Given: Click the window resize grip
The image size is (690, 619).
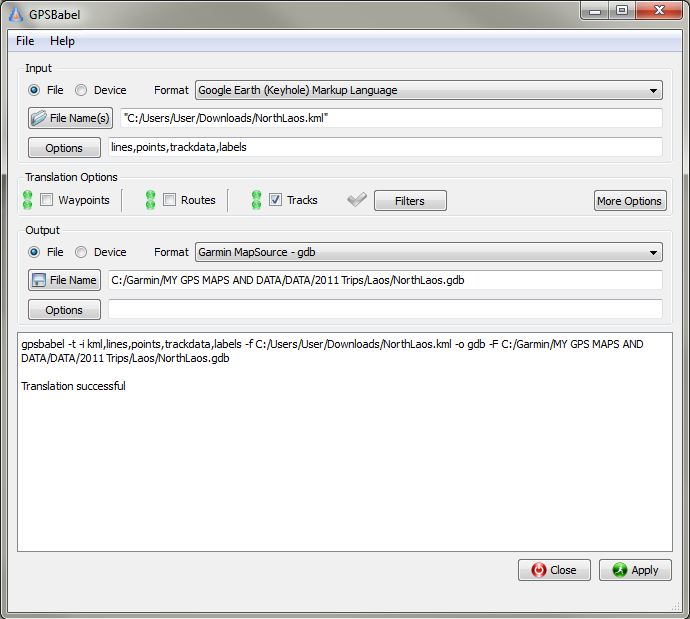Looking at the screenshot, I should click(676, 607).
